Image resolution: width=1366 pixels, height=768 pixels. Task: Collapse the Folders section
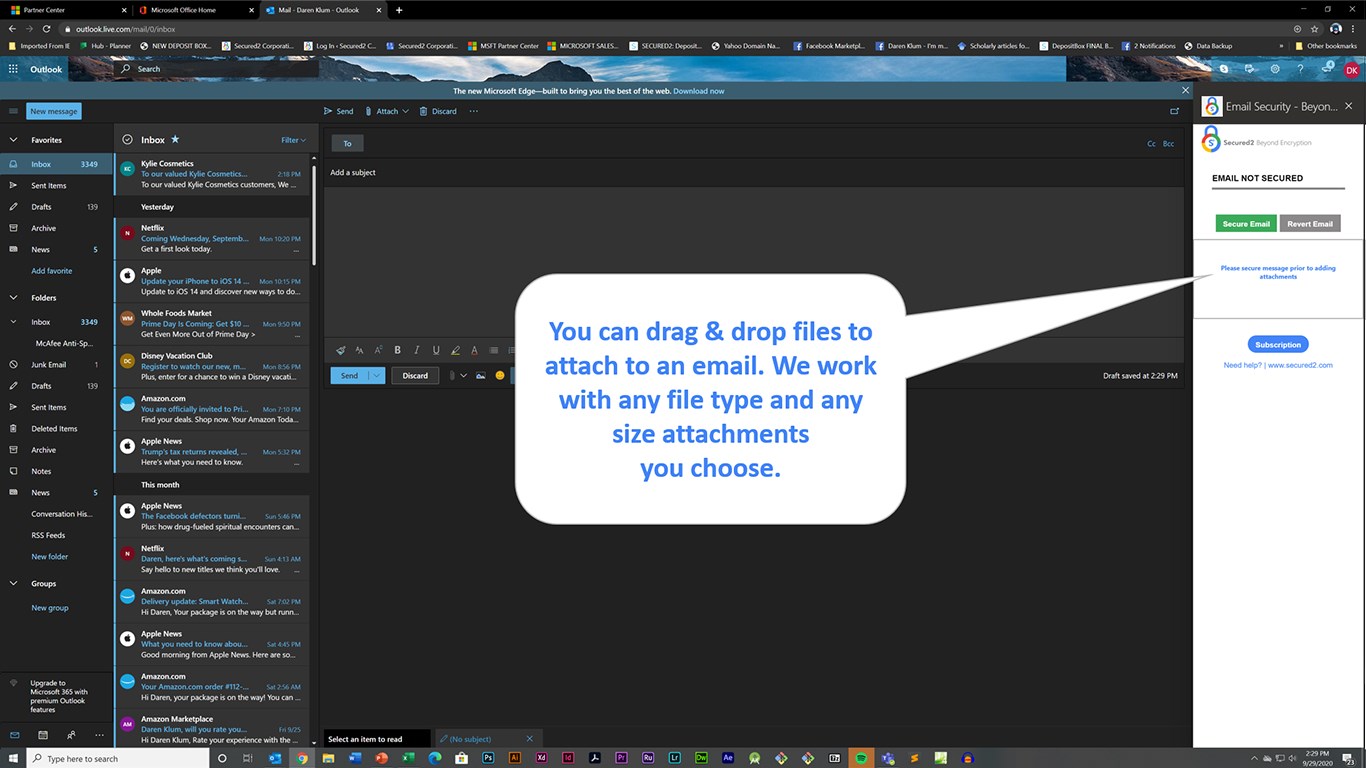tap(13, 298)
